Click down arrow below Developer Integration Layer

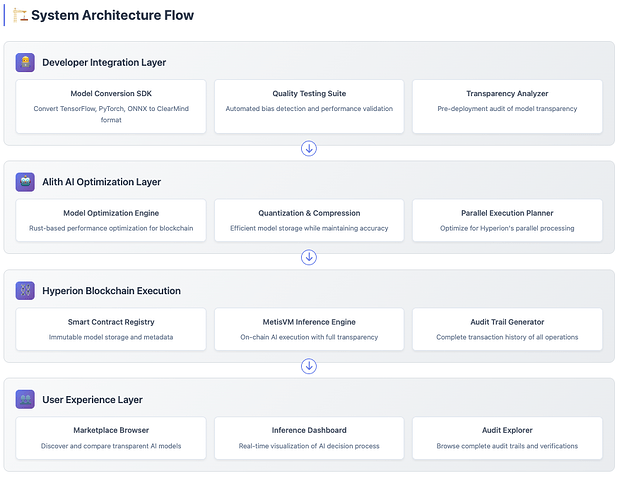(309, 148)
